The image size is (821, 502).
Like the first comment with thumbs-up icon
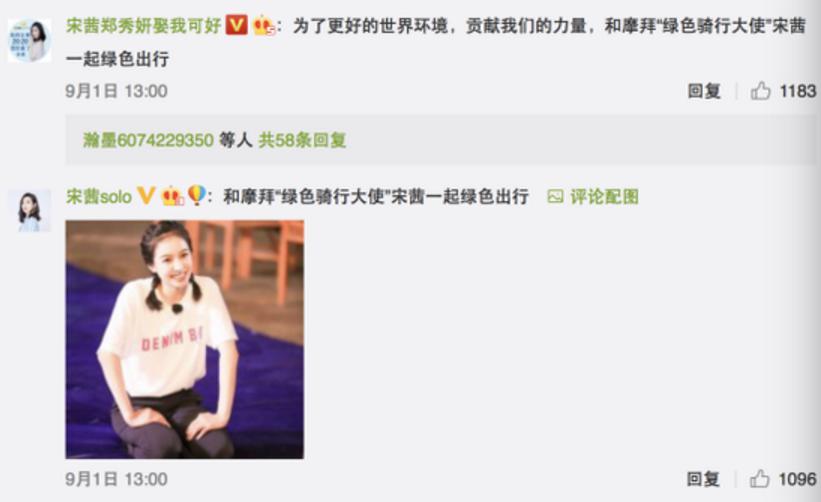pos(760,91)
